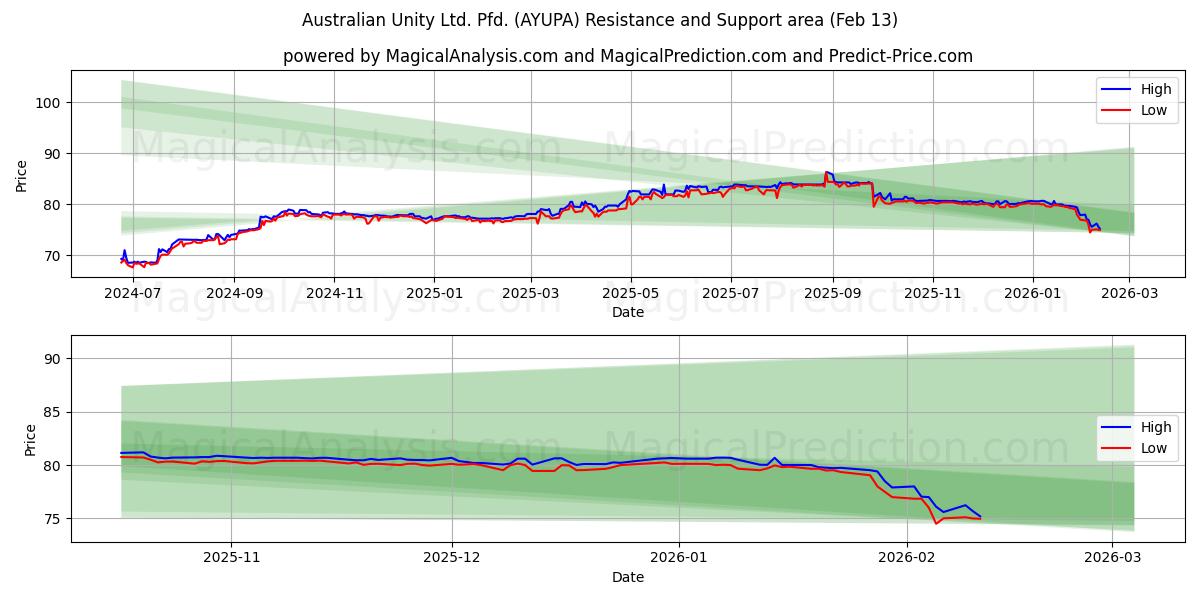Click the '2024-07' tick label

coord(133,293)
